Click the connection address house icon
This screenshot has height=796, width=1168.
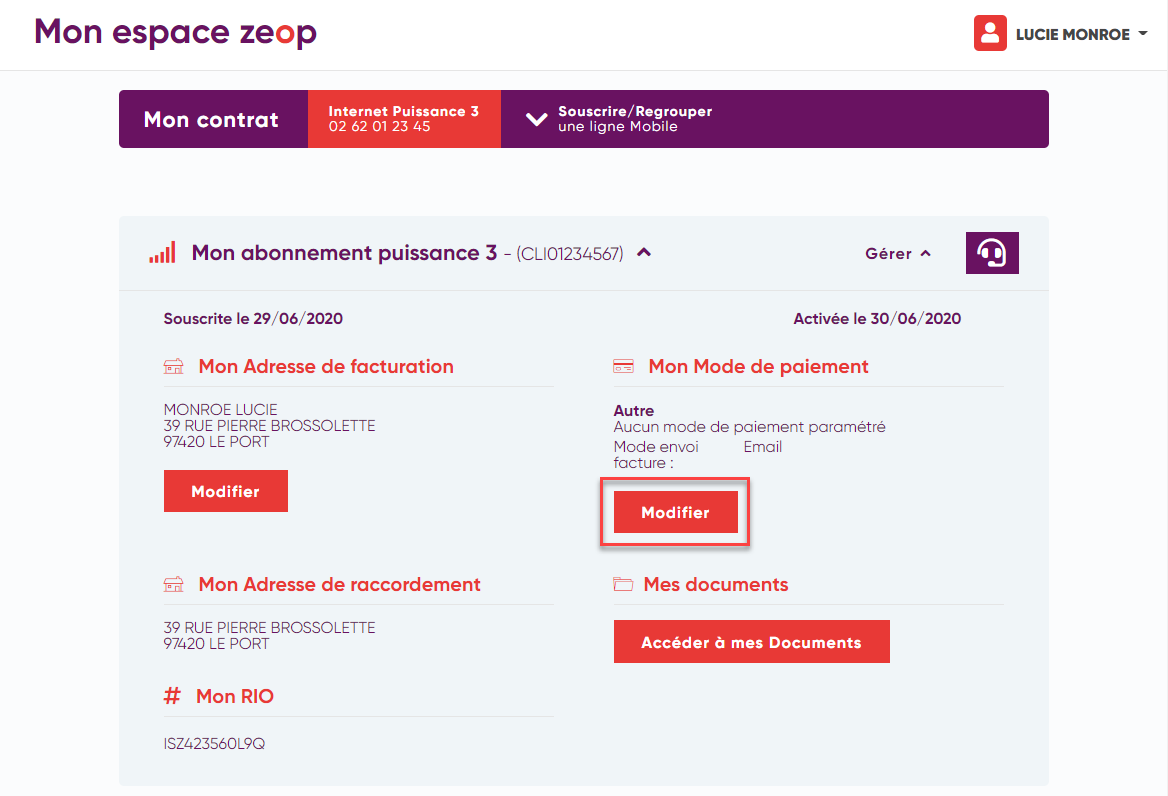[174, 585]
